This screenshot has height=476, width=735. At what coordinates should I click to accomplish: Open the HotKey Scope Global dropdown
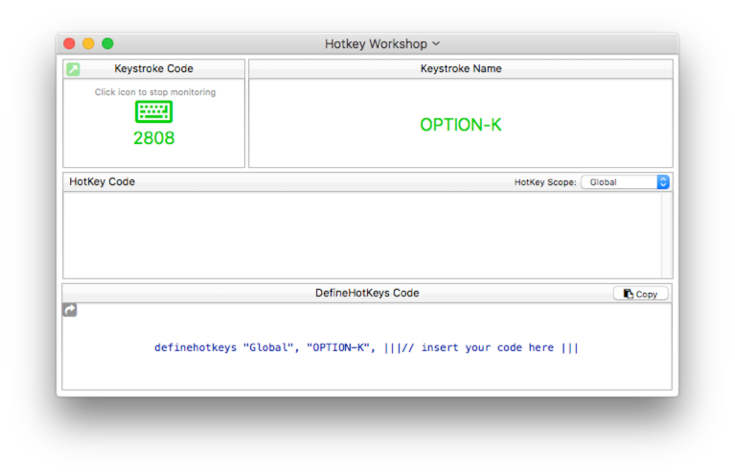pyautogui.click(x=625, y=182)
